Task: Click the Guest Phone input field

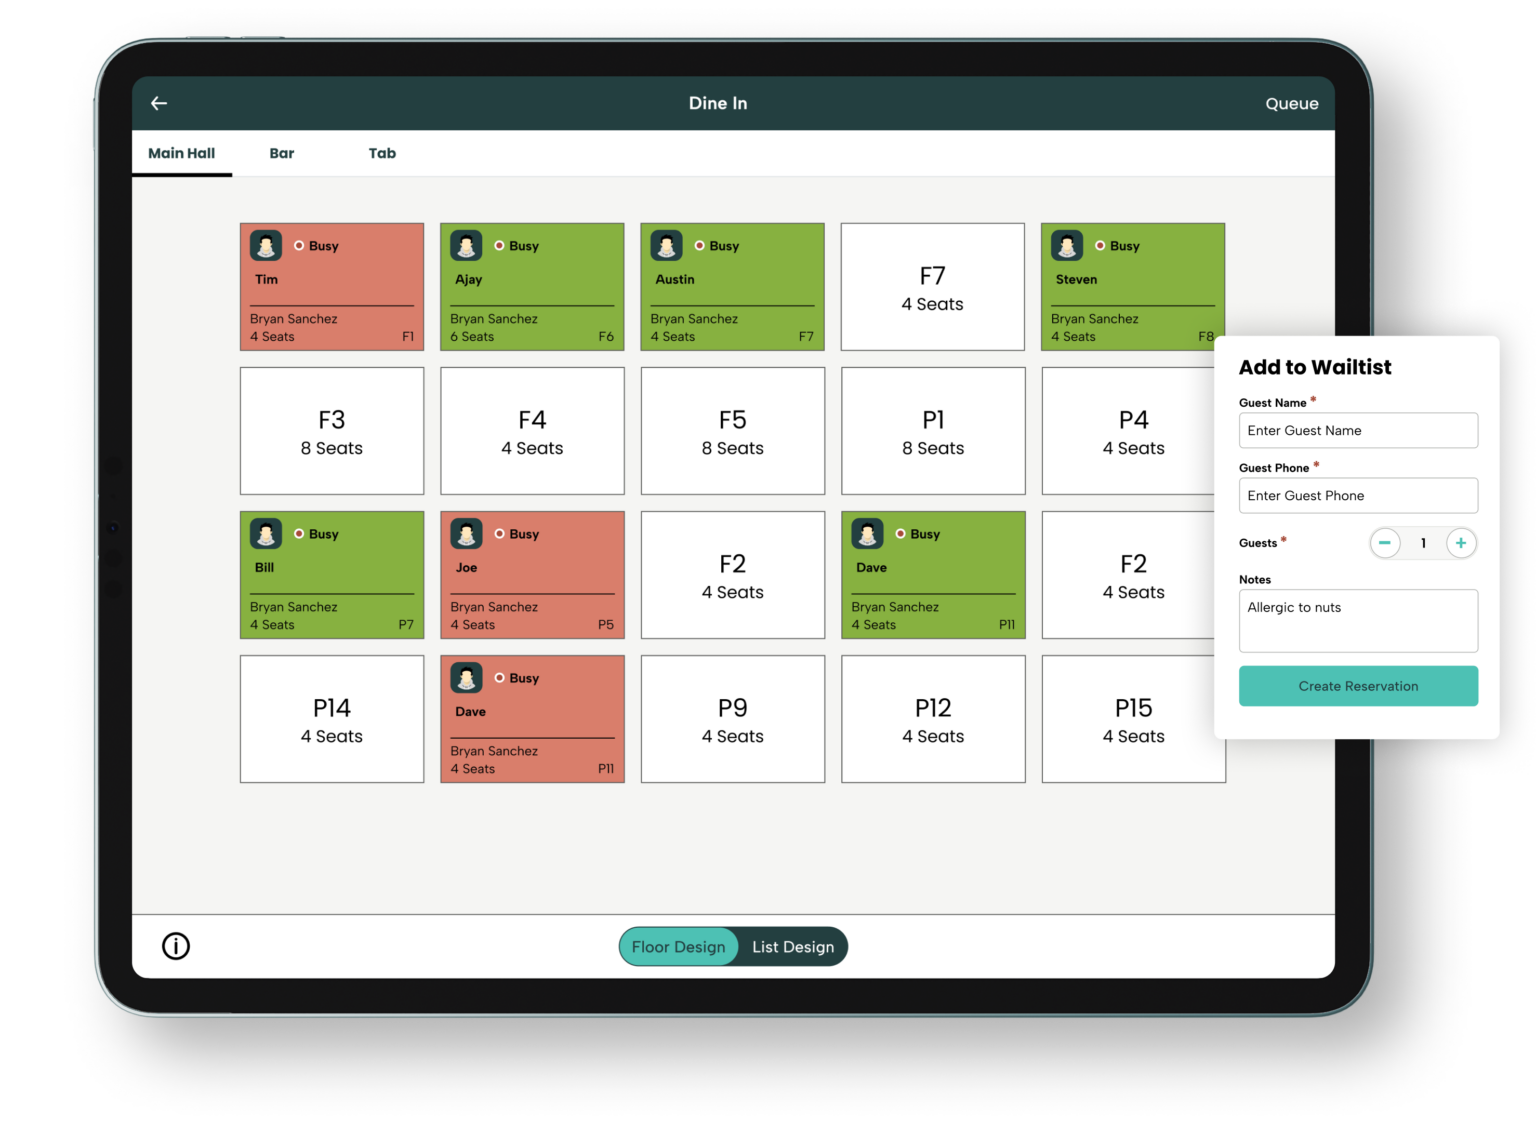Action: click(1358, 496)
